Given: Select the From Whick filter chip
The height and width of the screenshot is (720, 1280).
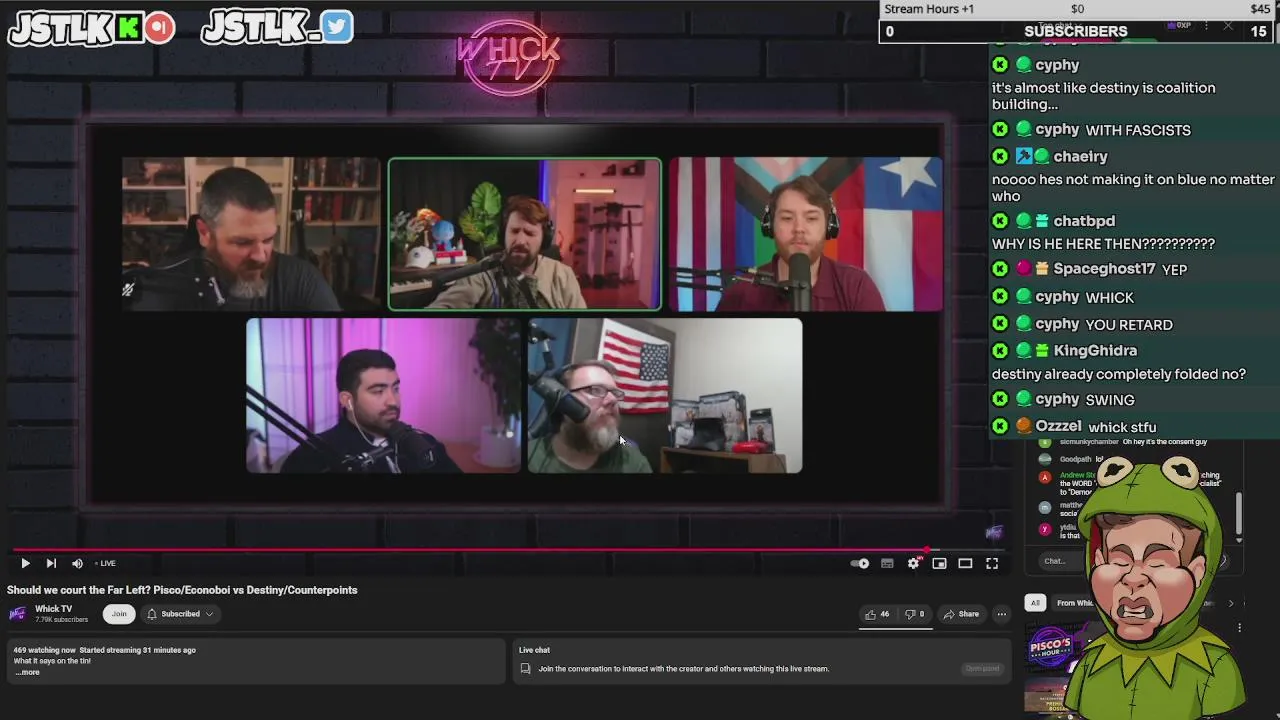Looking at the screenshot, I should coord(1075,603).
